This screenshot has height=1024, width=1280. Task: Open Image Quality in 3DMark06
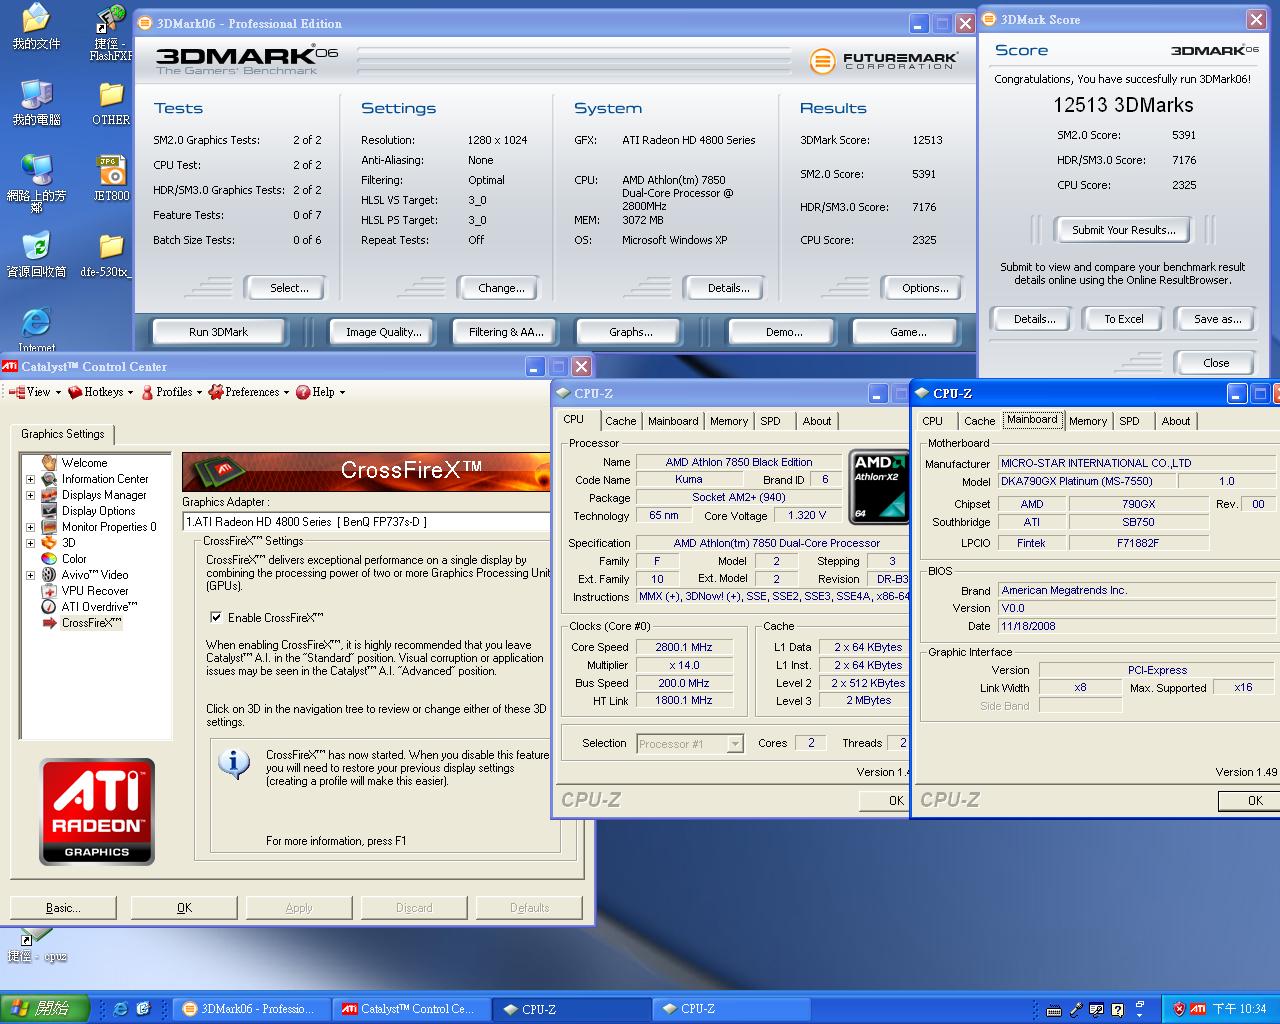384,332
